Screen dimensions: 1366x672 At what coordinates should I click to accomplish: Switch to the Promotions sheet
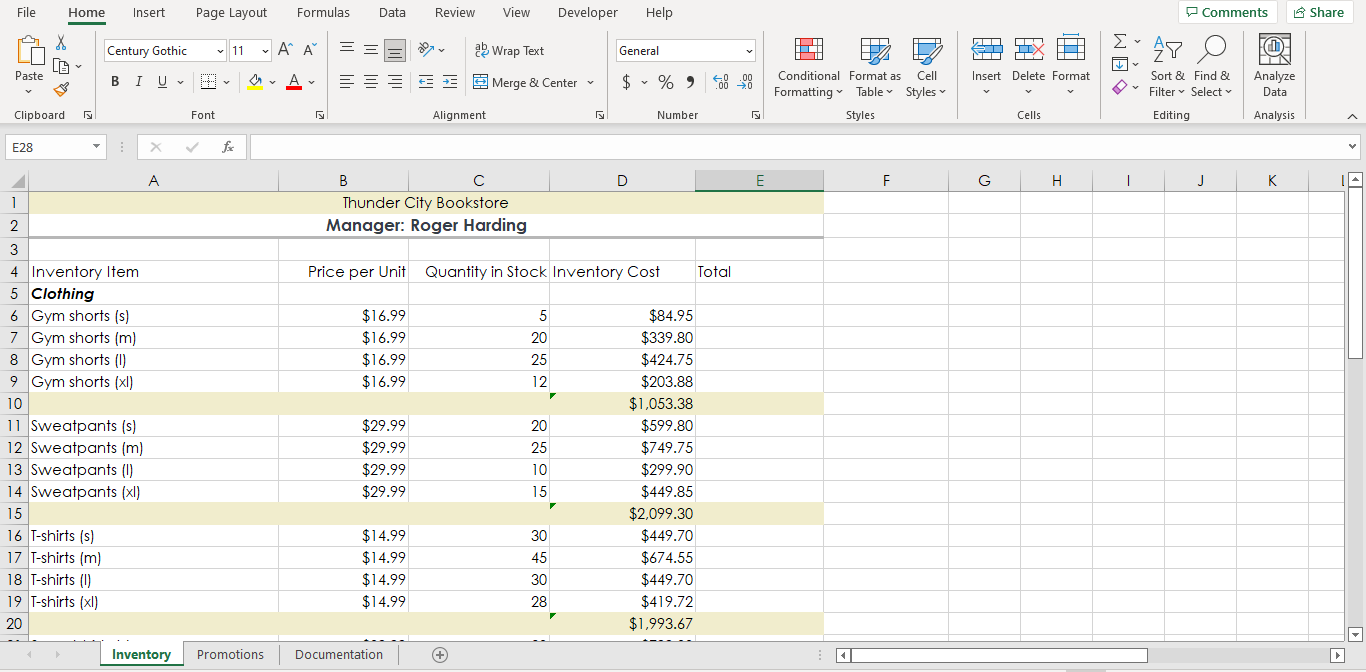pyautogui.click(x=230, y=655)
